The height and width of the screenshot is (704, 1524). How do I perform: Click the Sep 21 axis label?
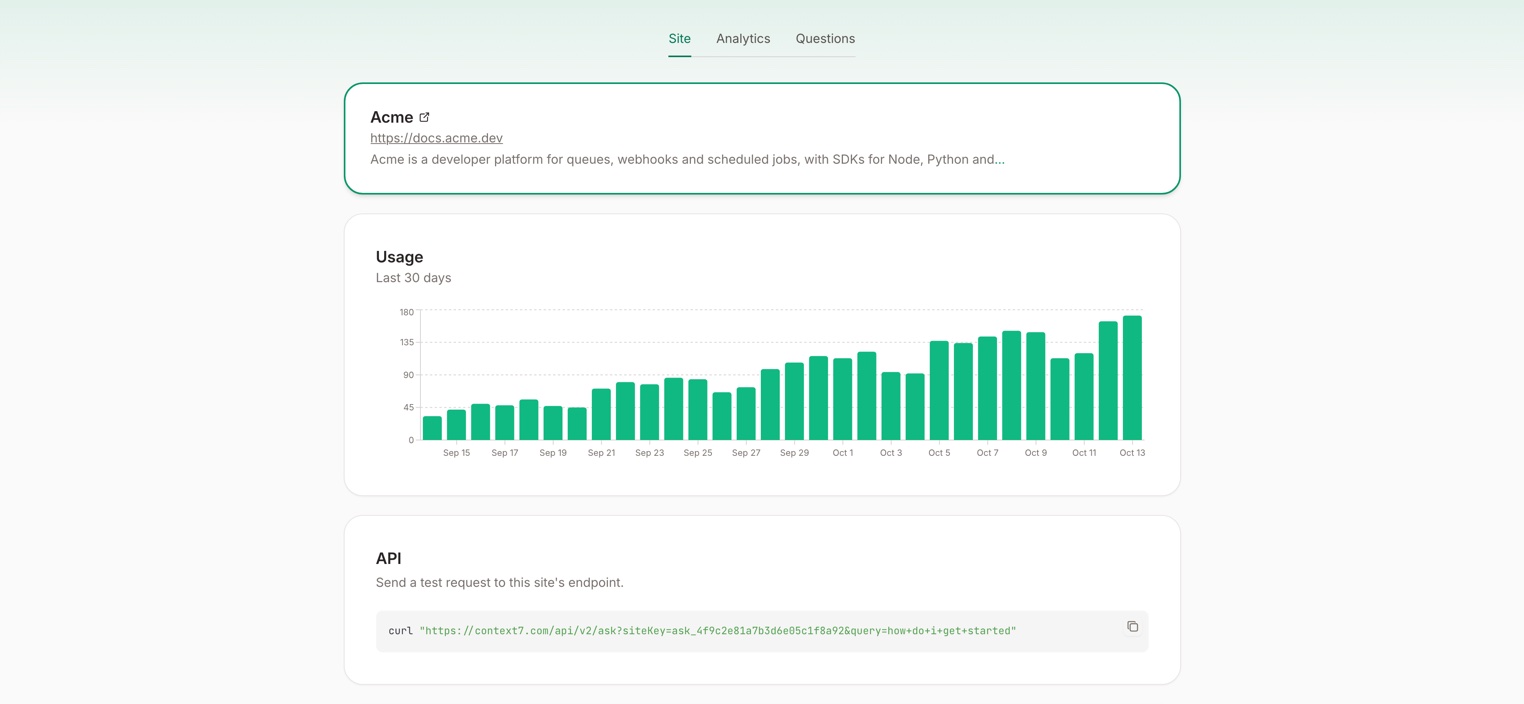pos(602,453)
